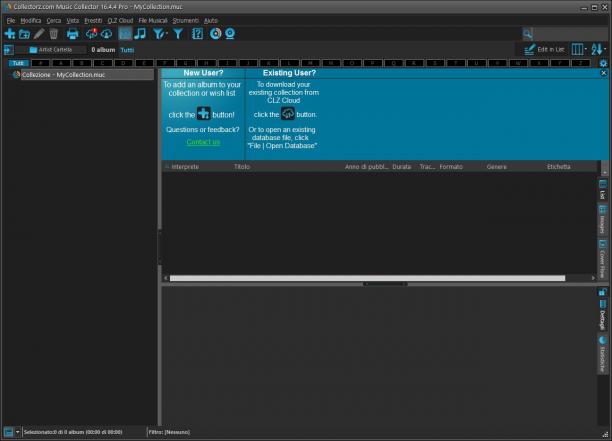Open the Strumenti menu
612x441 pixels.
(x=185, y=20)
